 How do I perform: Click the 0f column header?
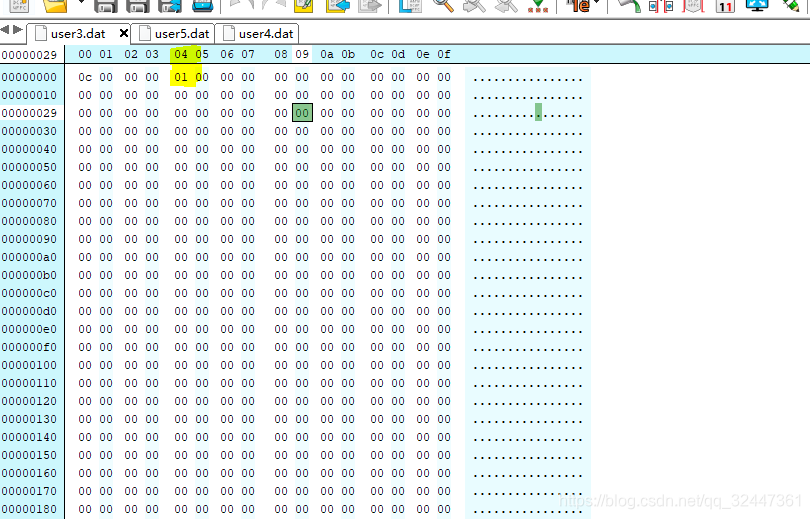point(444,54)
